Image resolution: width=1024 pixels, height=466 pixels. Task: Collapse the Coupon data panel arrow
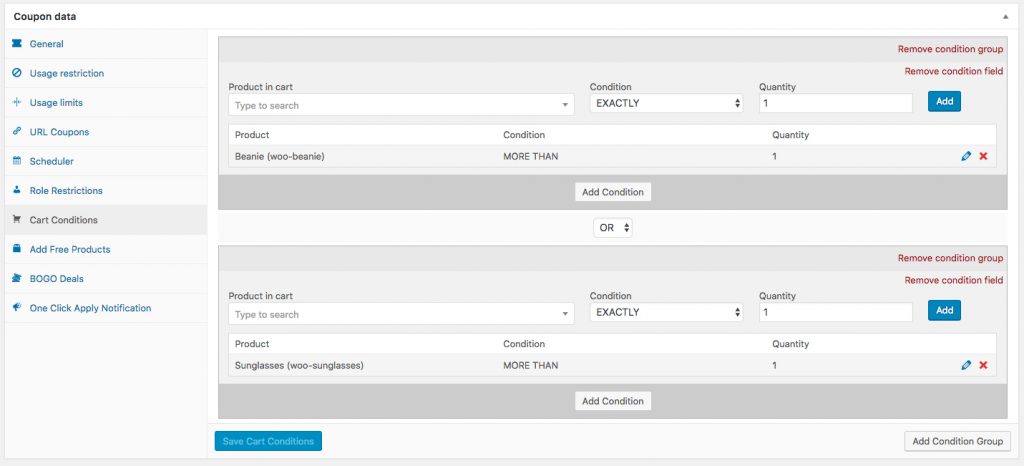click(1004, 17)
